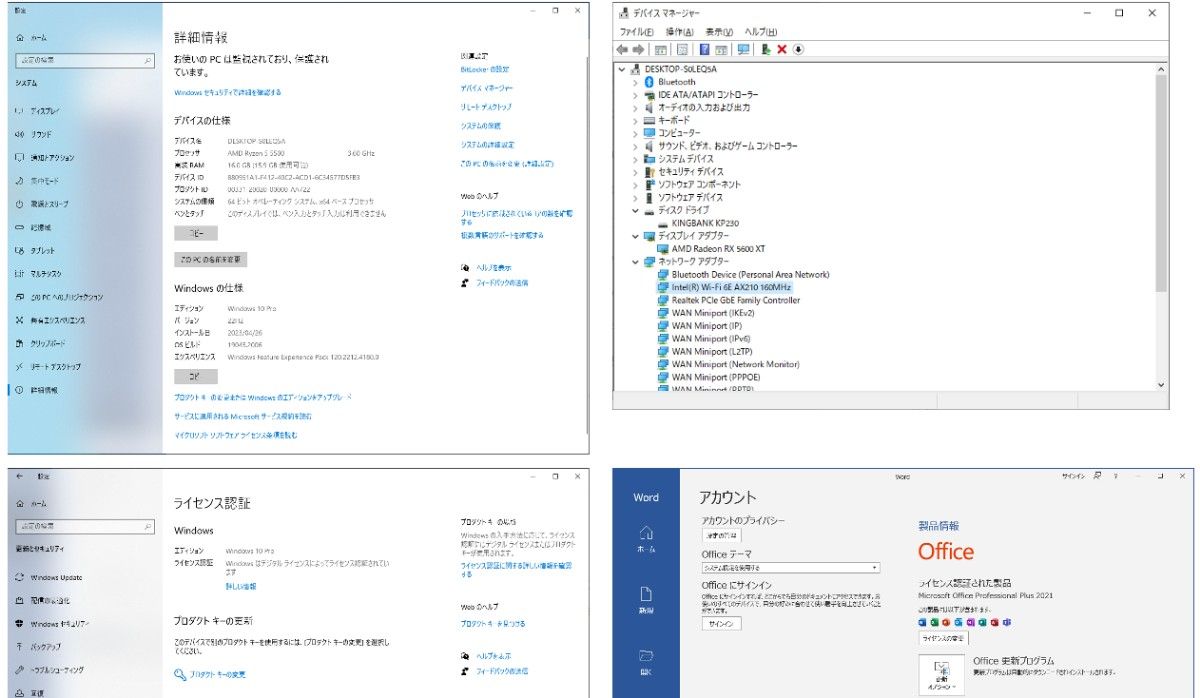Screen dimensions: 1200x698
Task: Click the blue Help icon in Device Manager toolbar
Action: (x=705, y=49)
